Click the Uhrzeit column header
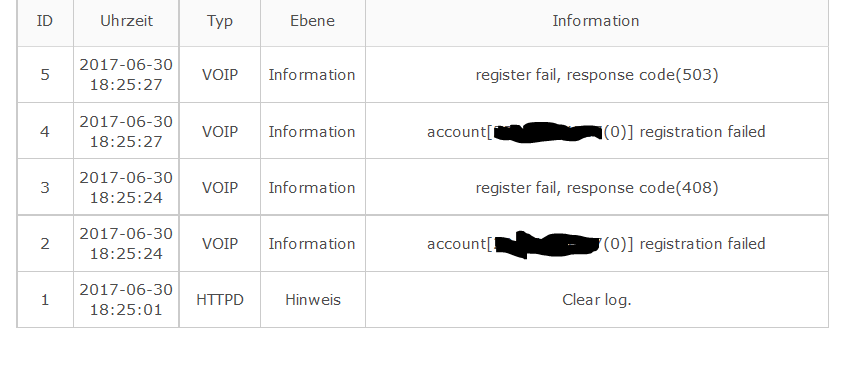Viewport: 842px width, 365px height. coord(126,21)
